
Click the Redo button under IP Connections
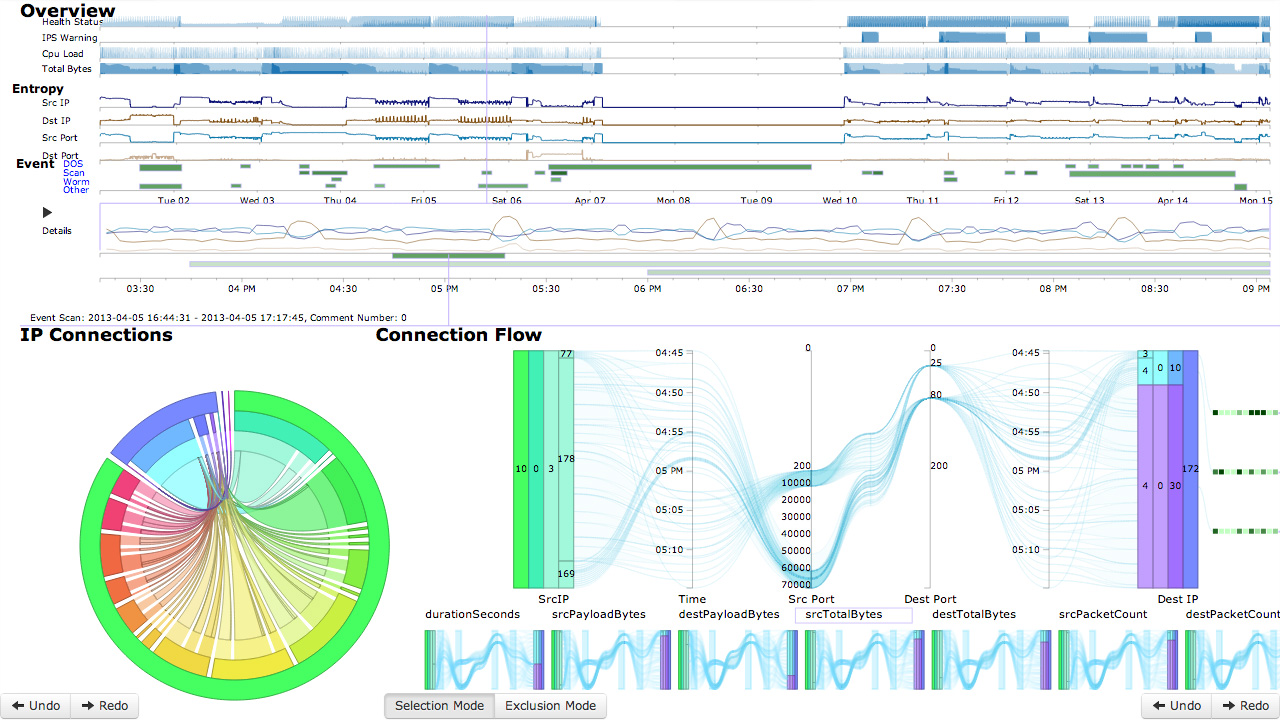pos(105,706)
